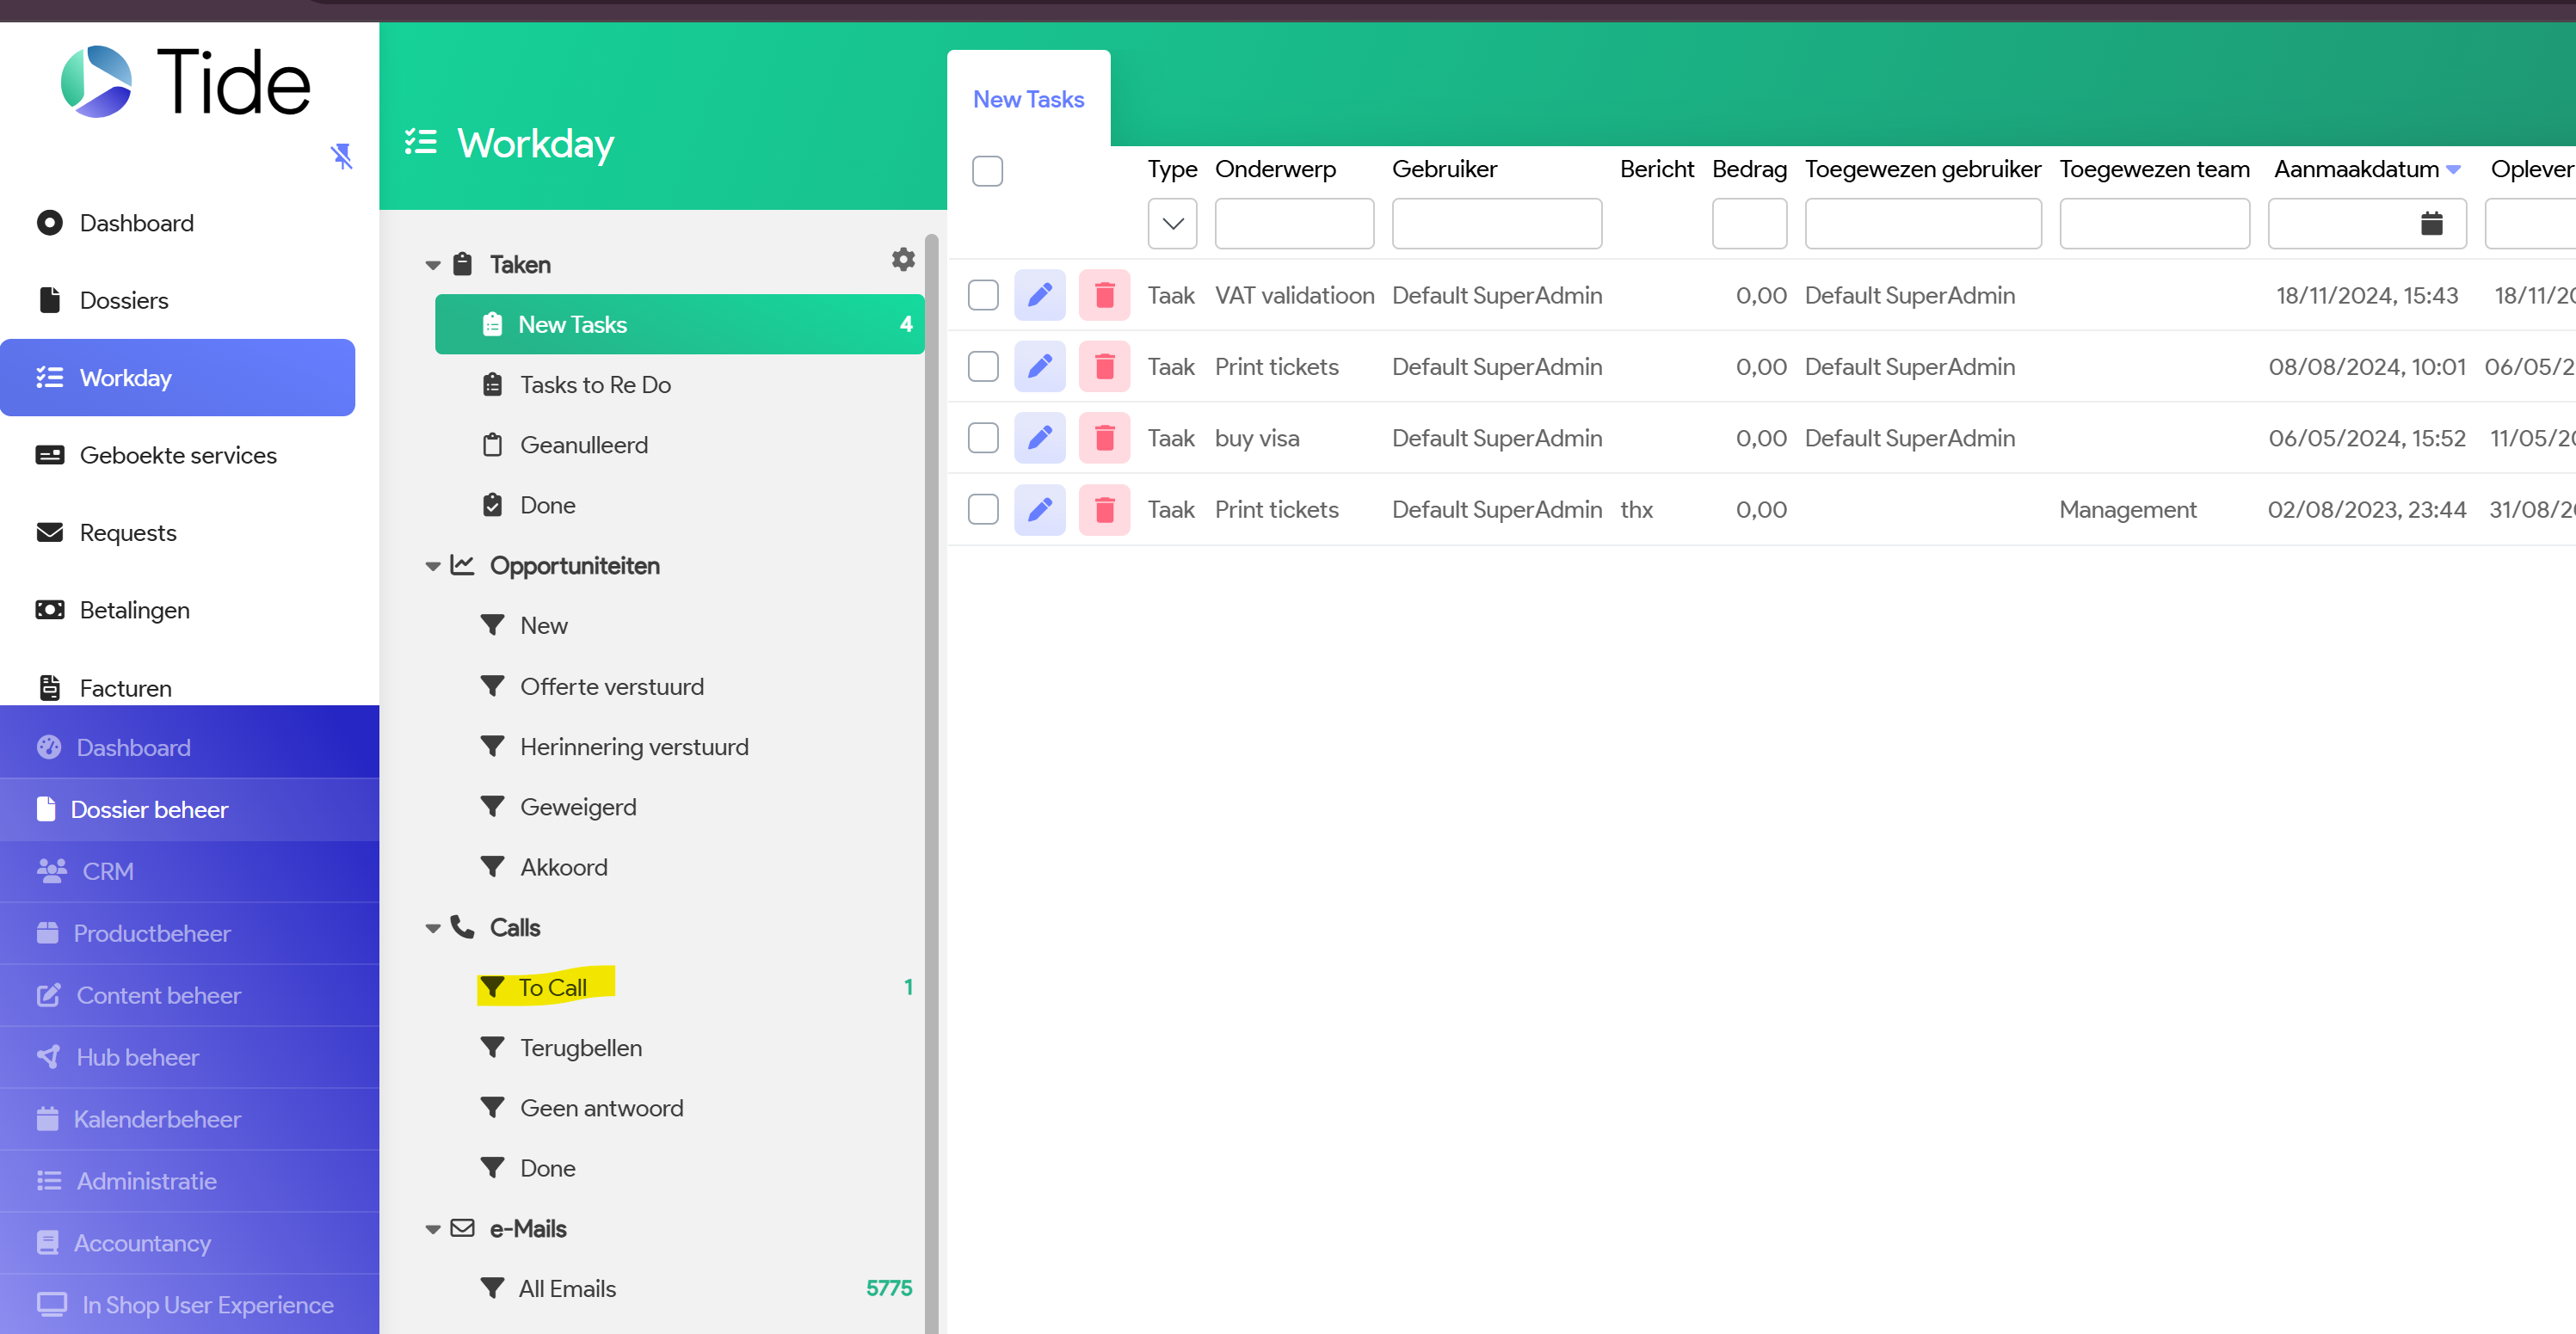Select the To Call filter
Image resolution: width=2576 pixels, height=1334 pixels.
coord(552,987)
